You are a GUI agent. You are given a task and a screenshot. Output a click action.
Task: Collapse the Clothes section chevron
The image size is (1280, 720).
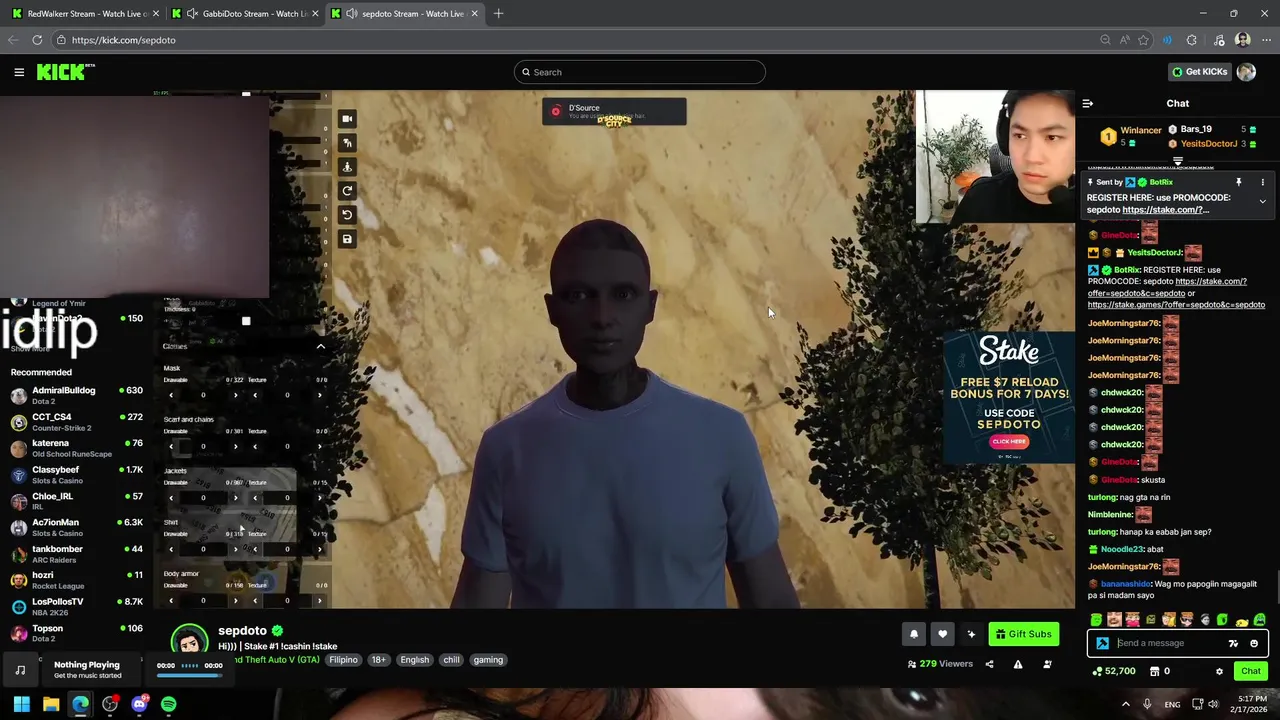(x=320, y=346)
